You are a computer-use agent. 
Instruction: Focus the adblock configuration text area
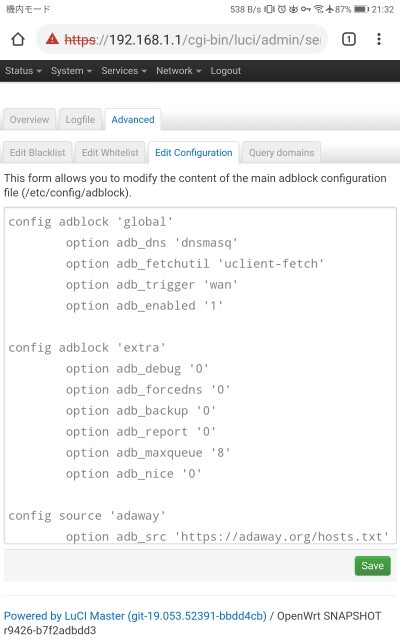[200, 376]
